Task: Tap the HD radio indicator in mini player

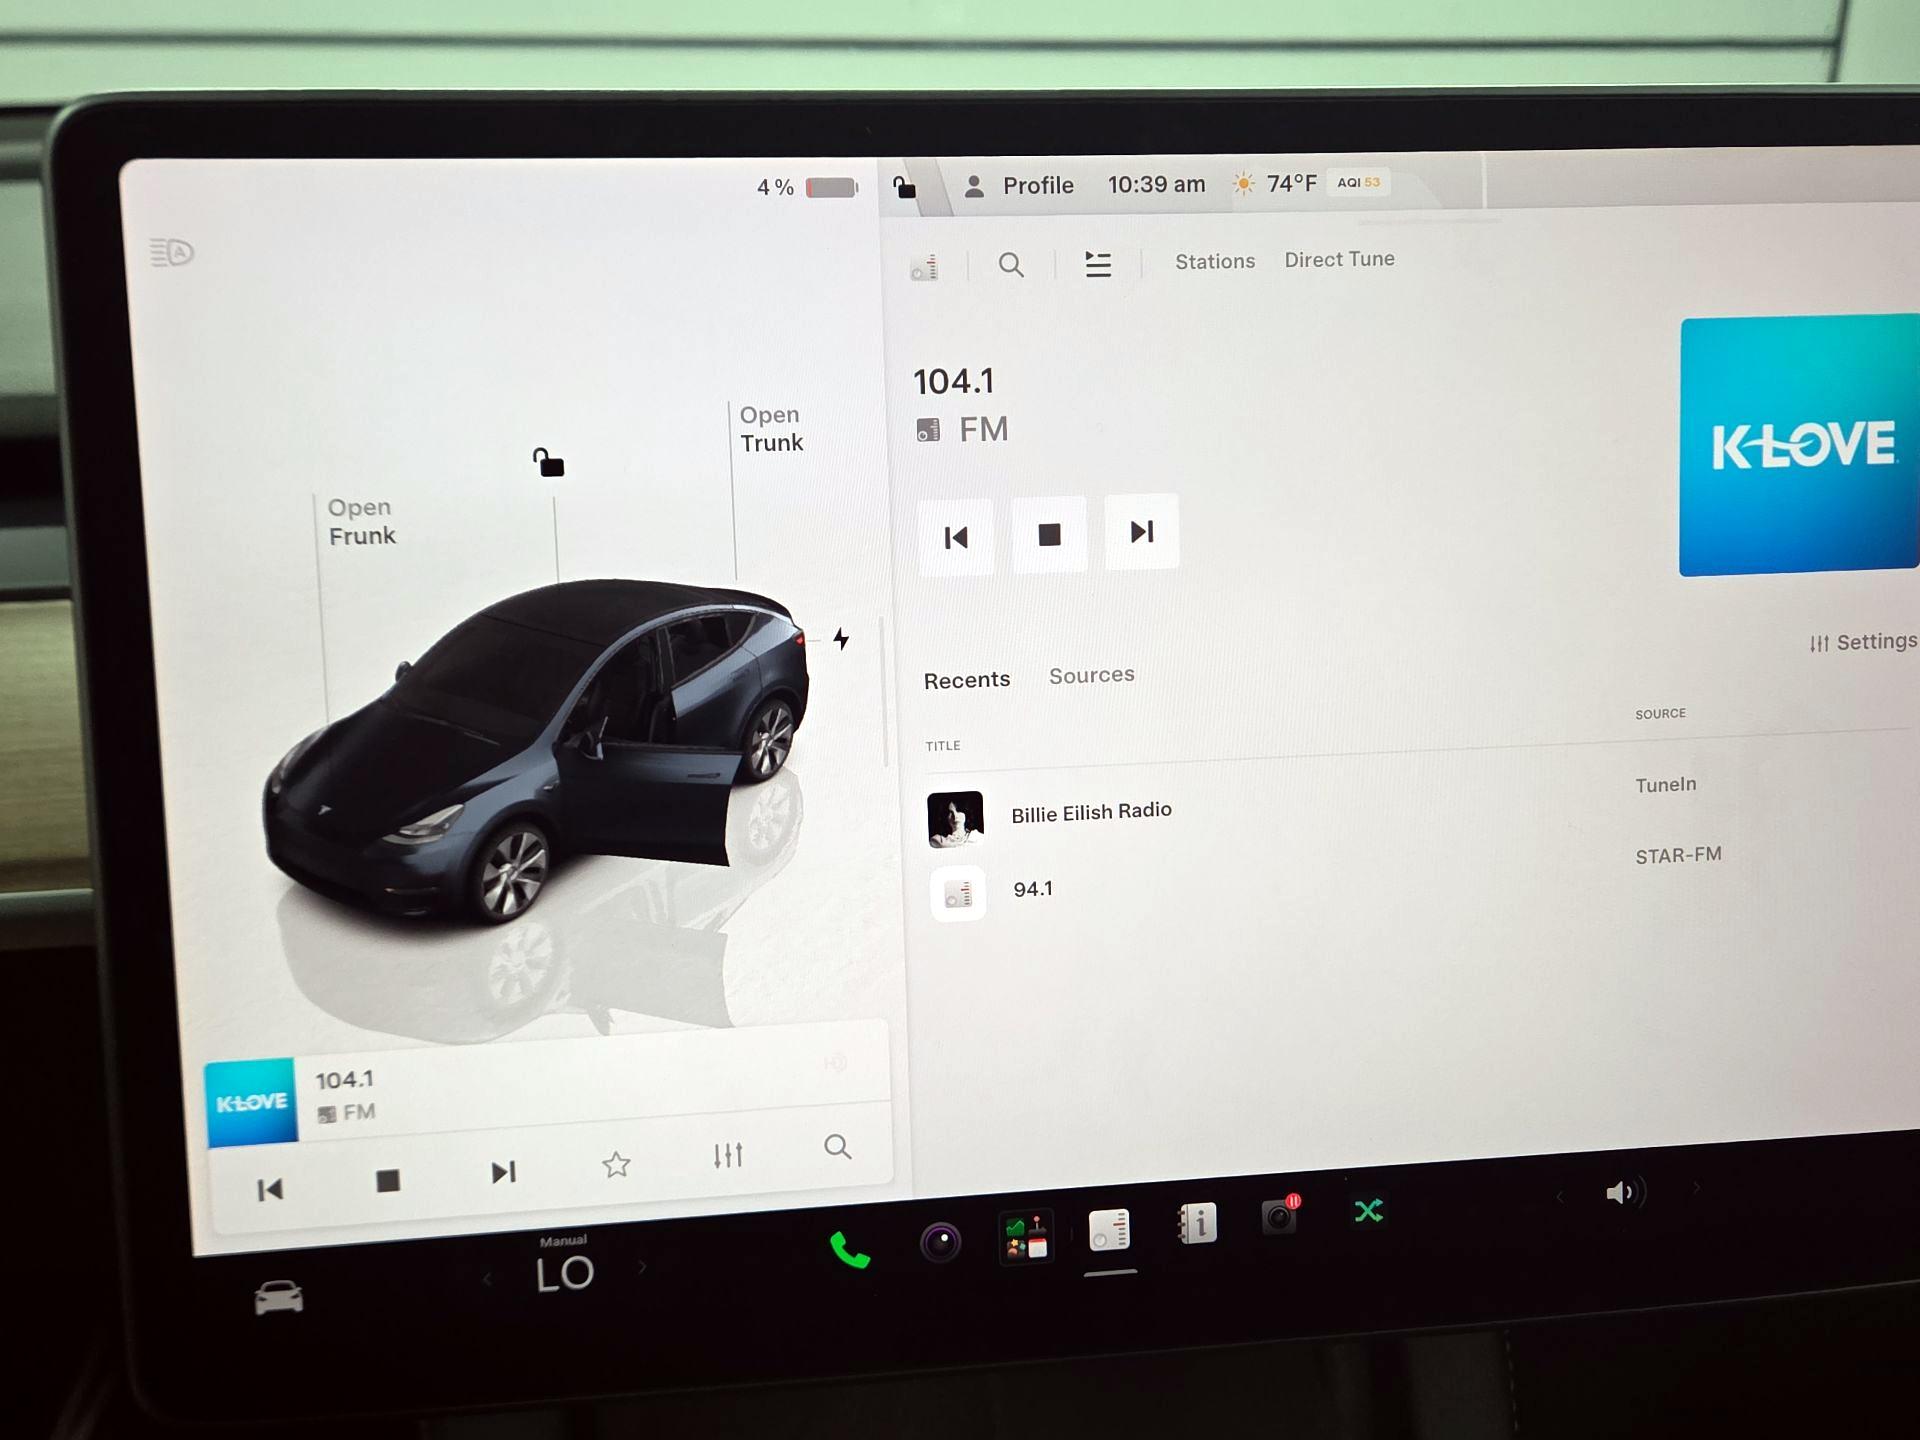Action: [835, 1063]
